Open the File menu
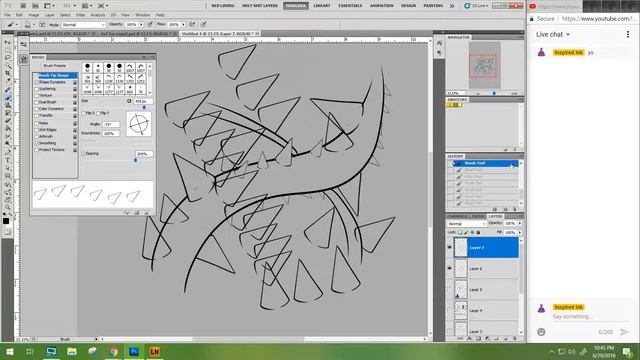Viewport: 640px width, 360px height. point(7,15)
